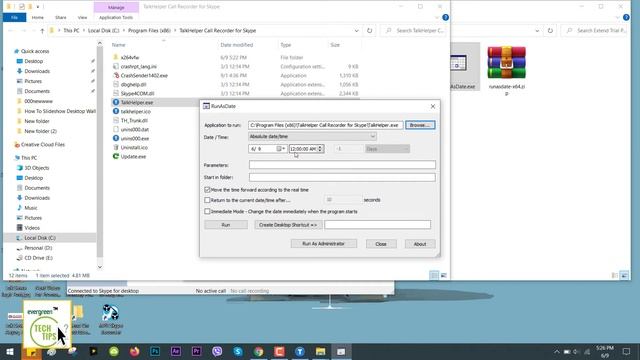Click the Start in folder field

point(342,177)
